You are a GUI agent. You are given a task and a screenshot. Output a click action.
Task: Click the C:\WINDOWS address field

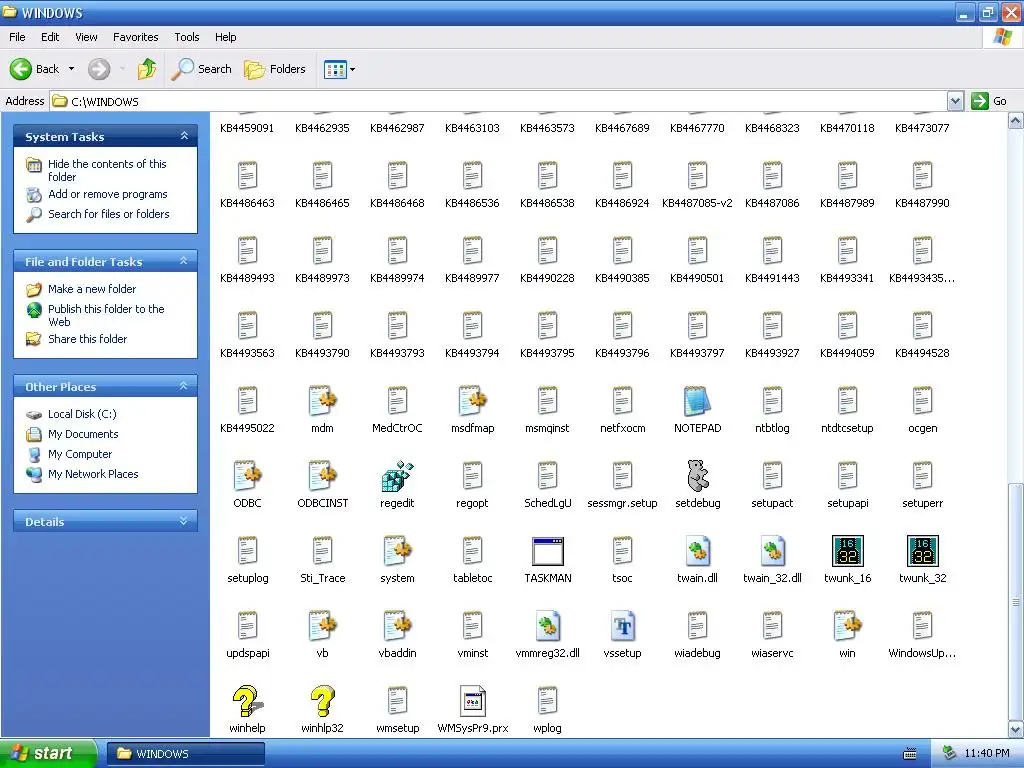point(499,101)
